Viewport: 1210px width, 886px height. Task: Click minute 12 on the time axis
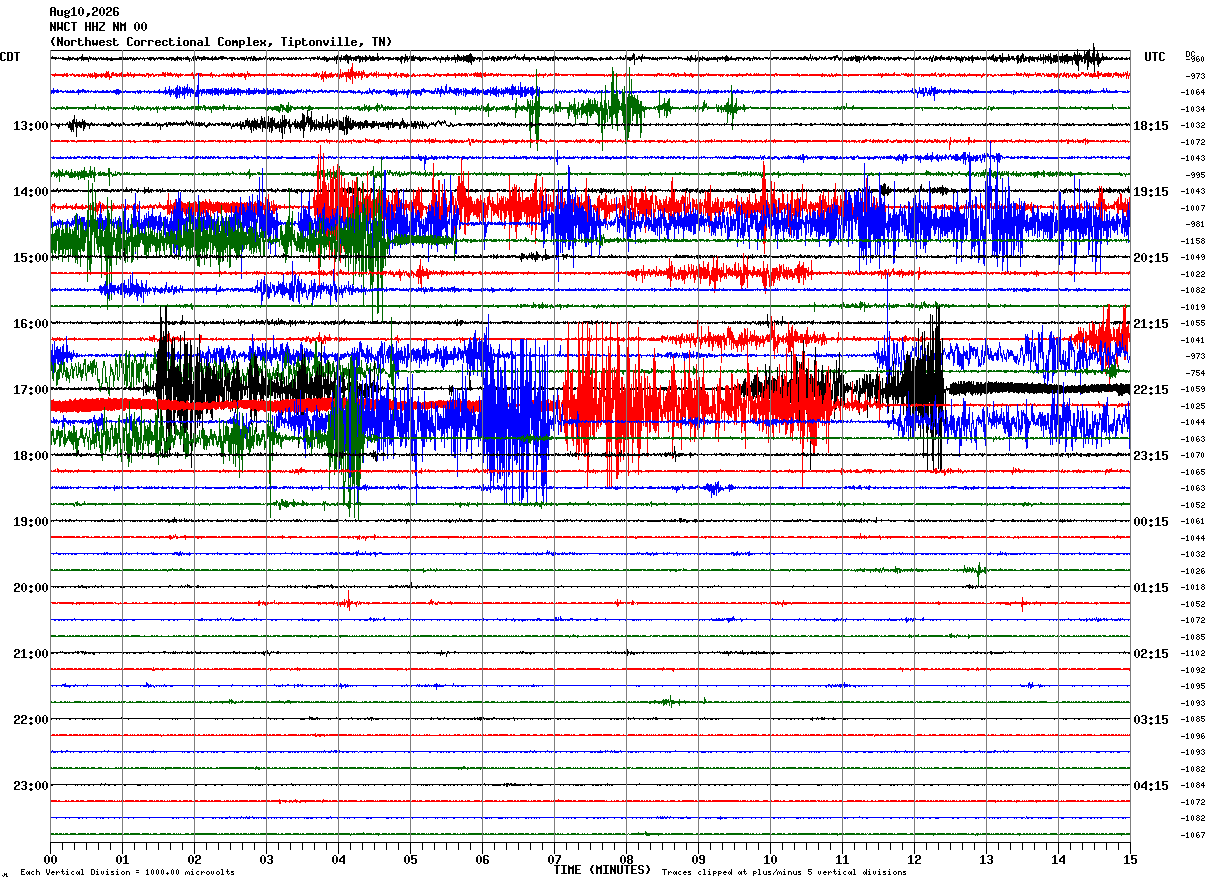(914, 859)
